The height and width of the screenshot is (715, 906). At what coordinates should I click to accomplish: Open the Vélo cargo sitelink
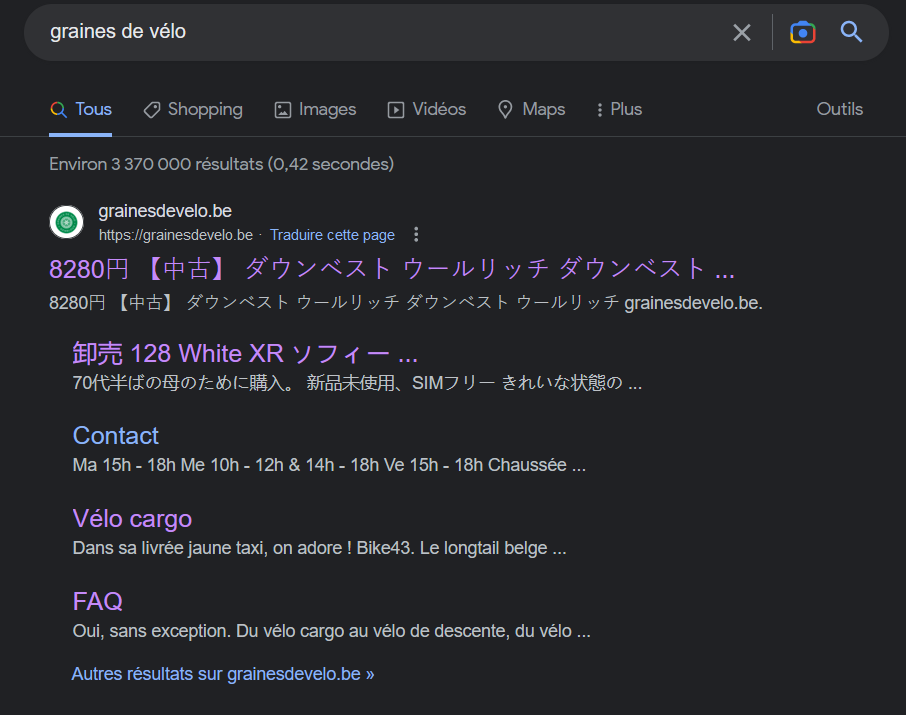132,519
